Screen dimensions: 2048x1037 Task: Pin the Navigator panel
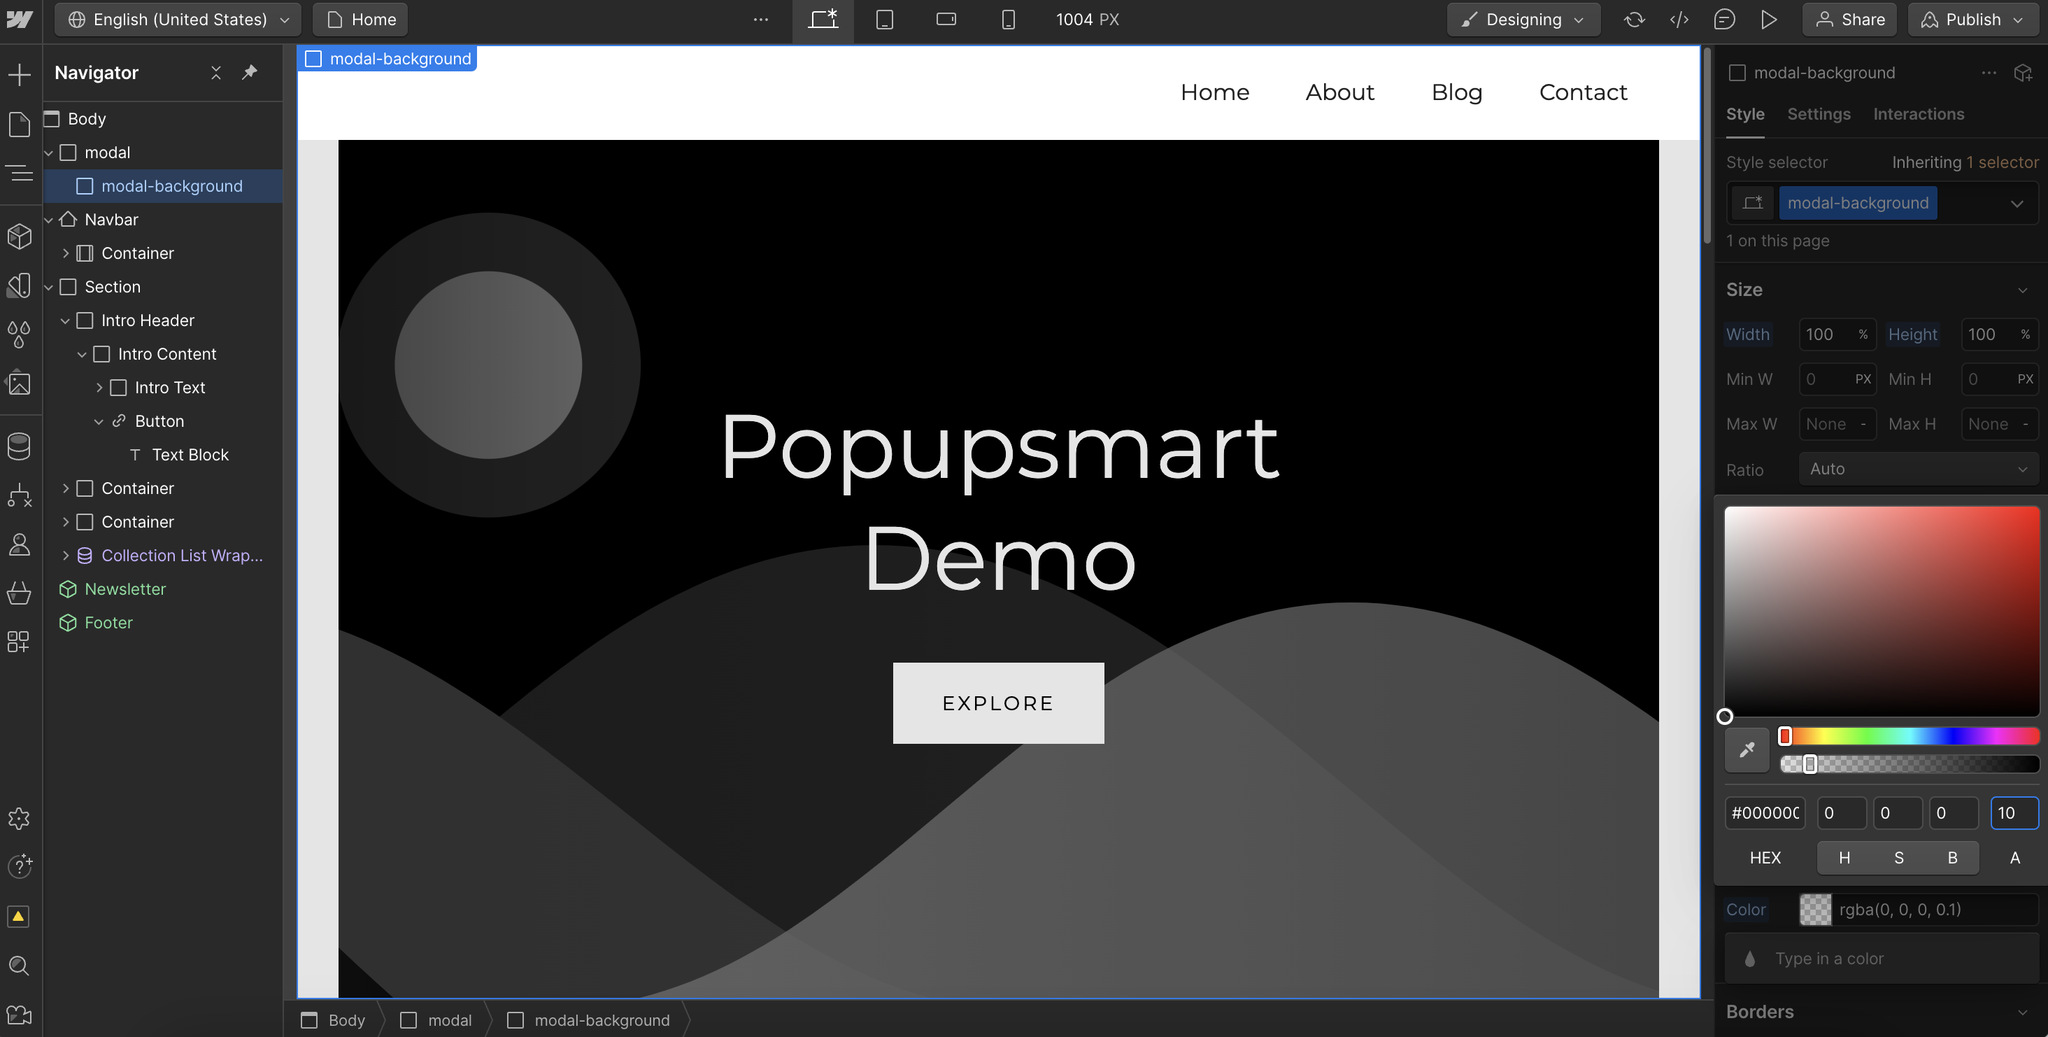250,72
